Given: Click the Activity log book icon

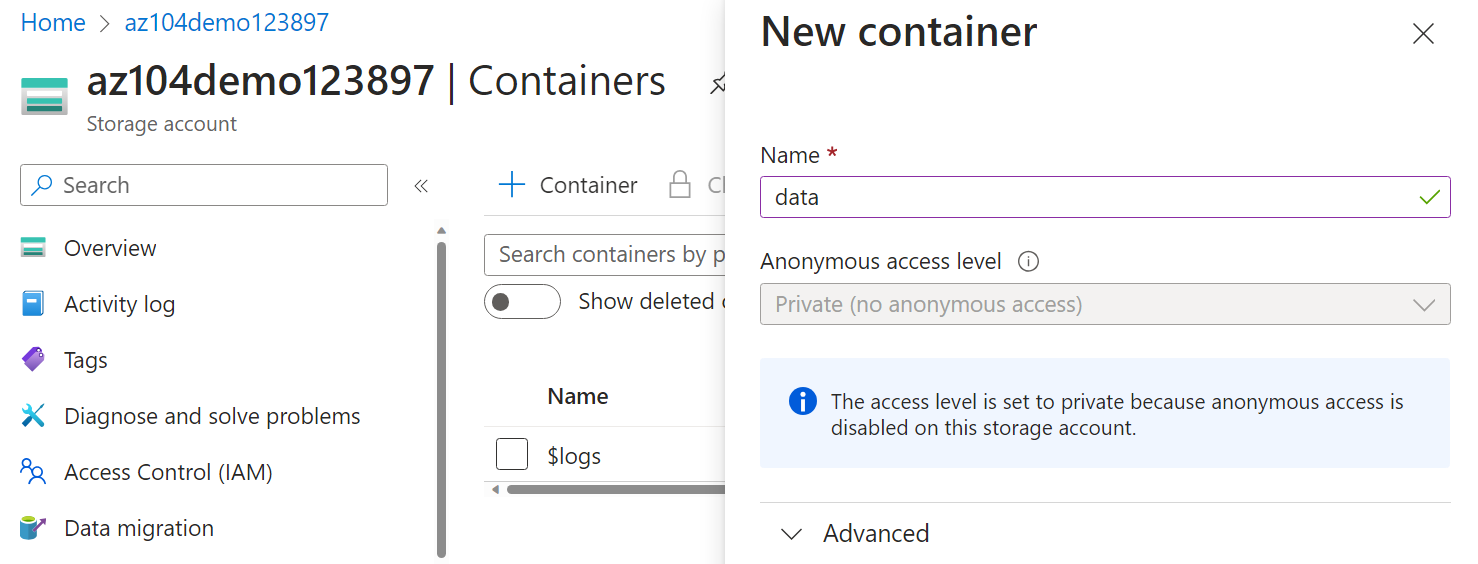Looking at the screenshot, I should click(33, 304).
